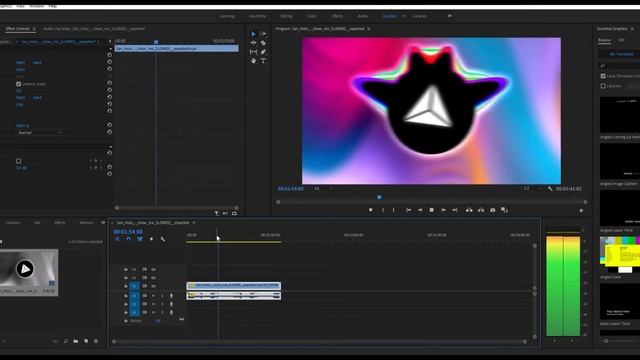
Task: Click timeline playhead timecode 00:01:14:00
Action: (128, 231)
